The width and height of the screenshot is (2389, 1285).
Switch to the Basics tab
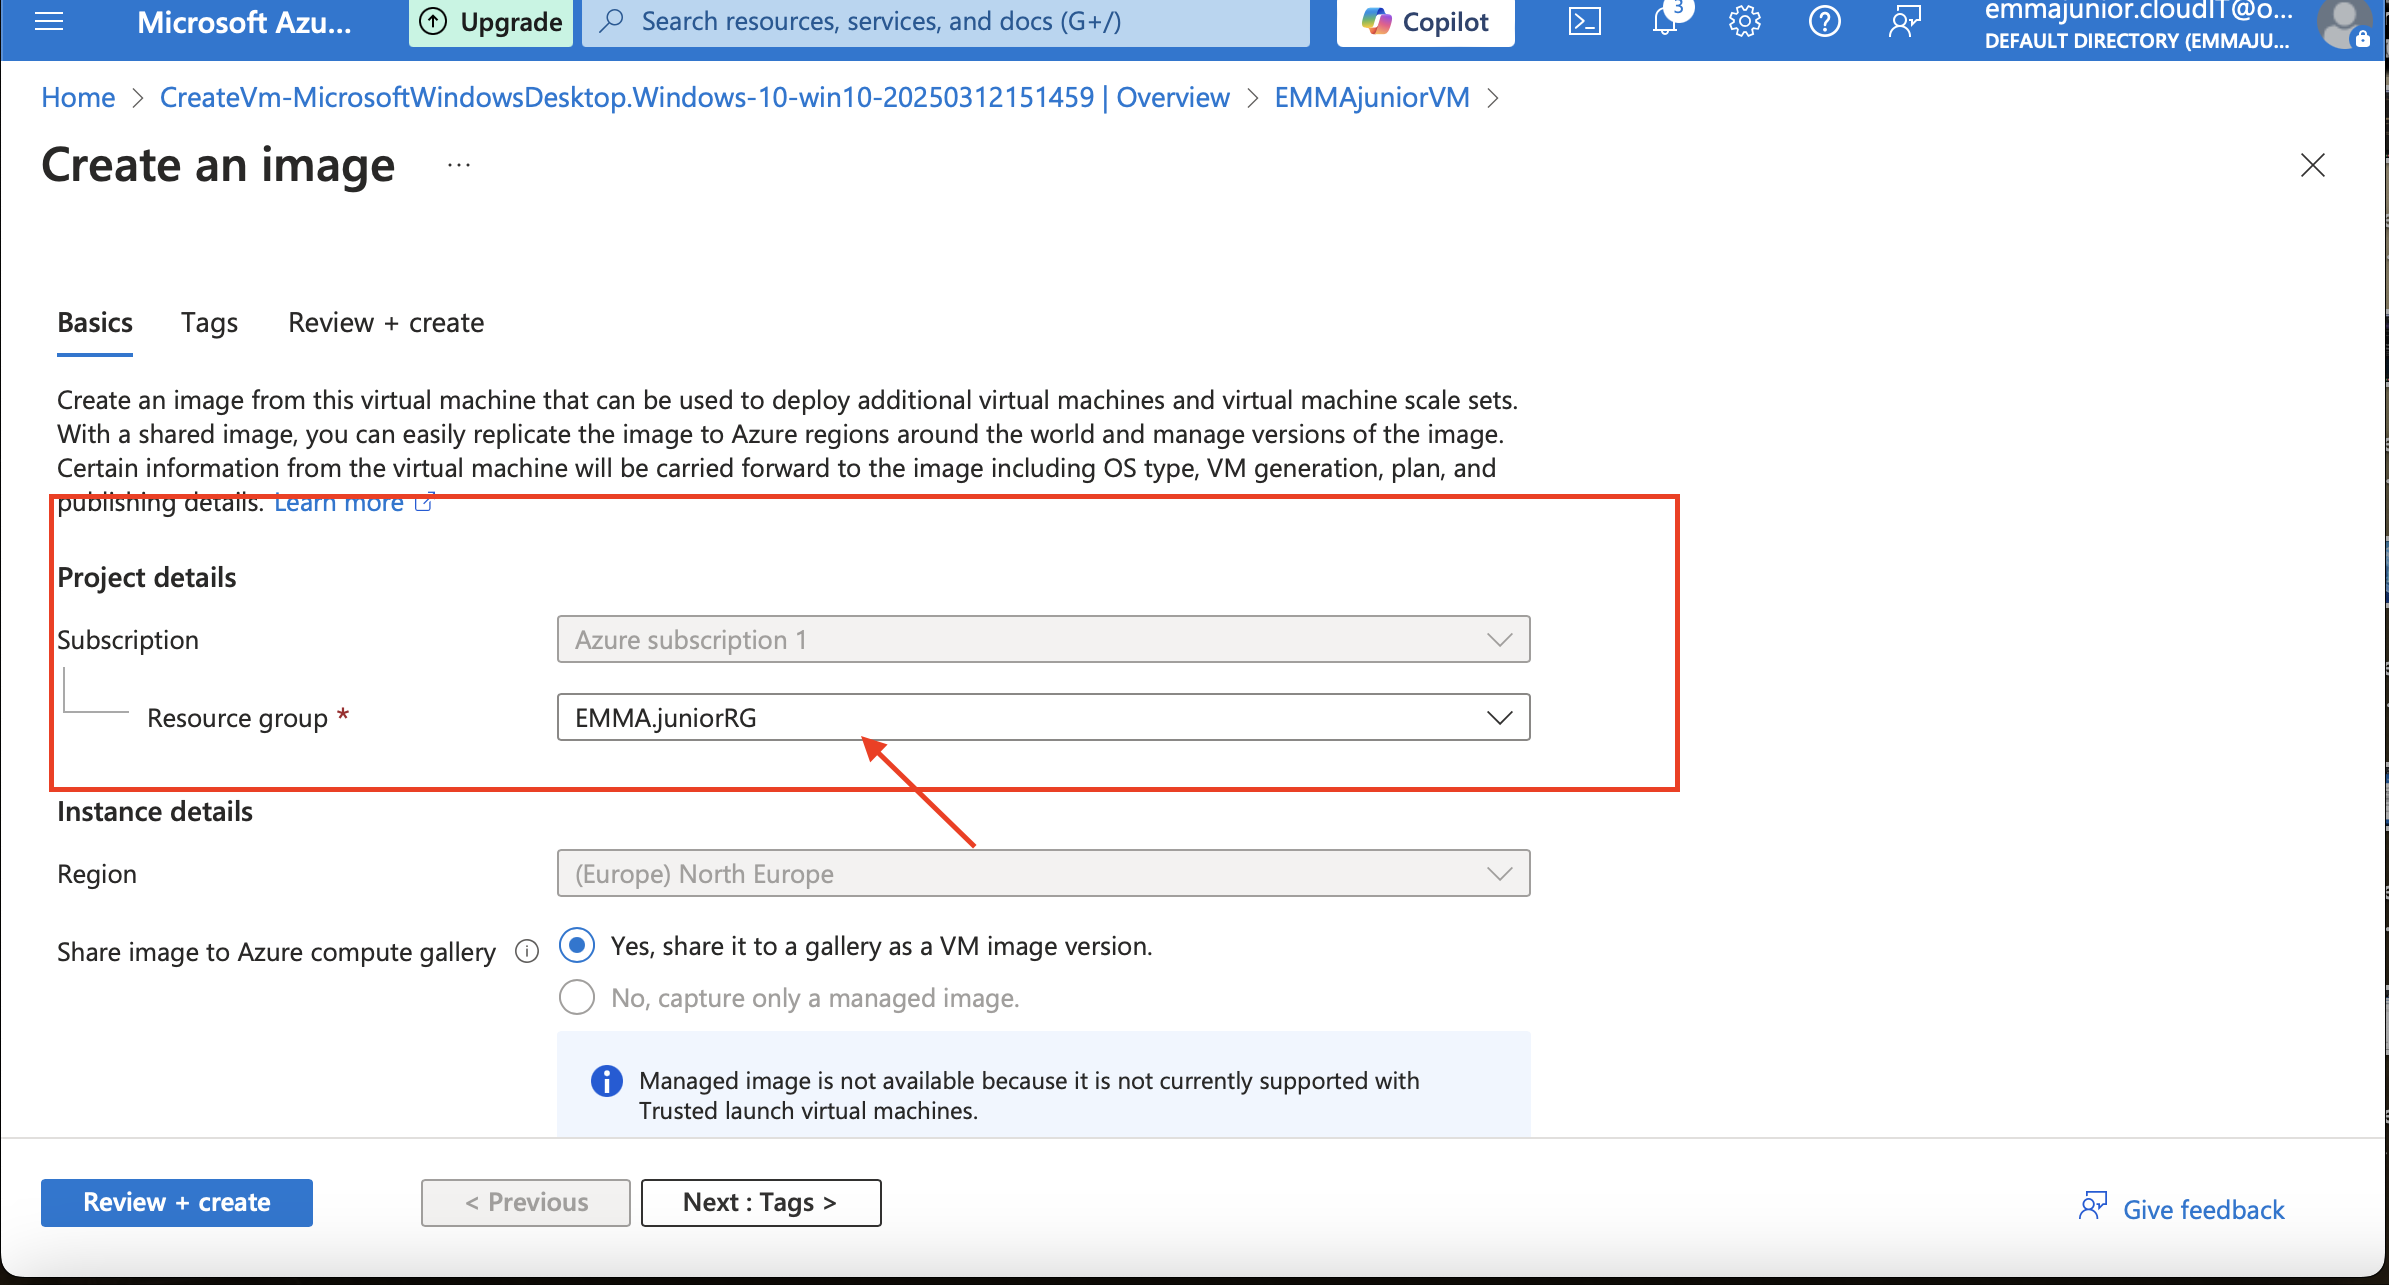pyautogui.click(x=95, y=322)
